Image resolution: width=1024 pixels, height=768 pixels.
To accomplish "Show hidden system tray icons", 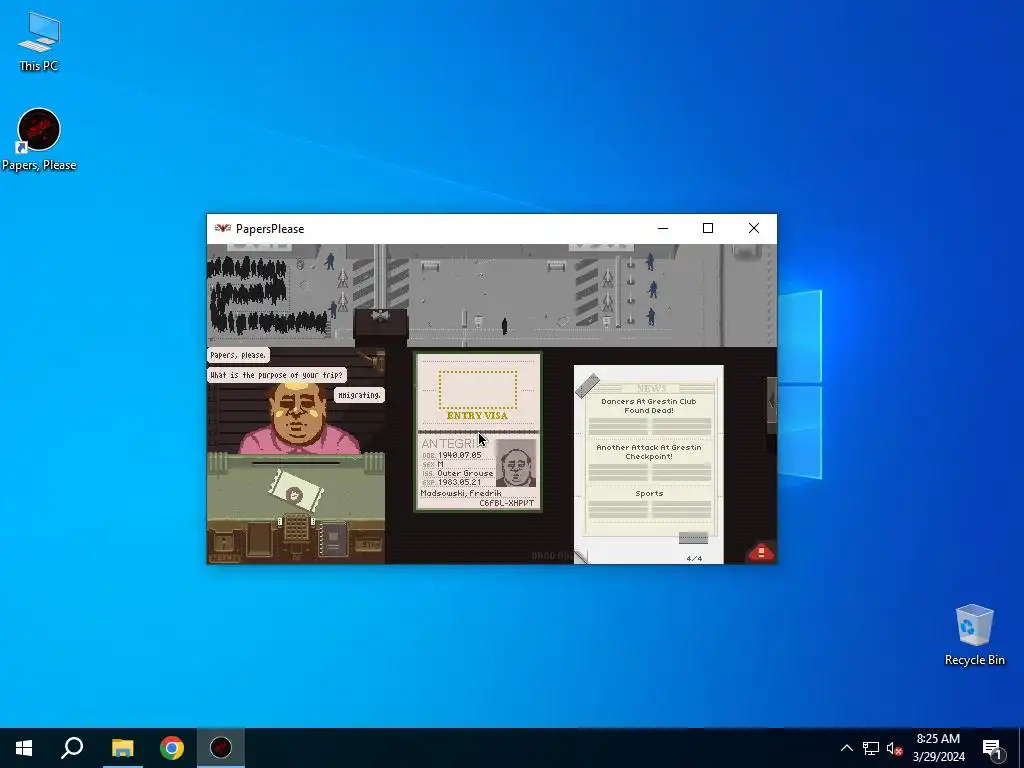I will click(846, 748).
